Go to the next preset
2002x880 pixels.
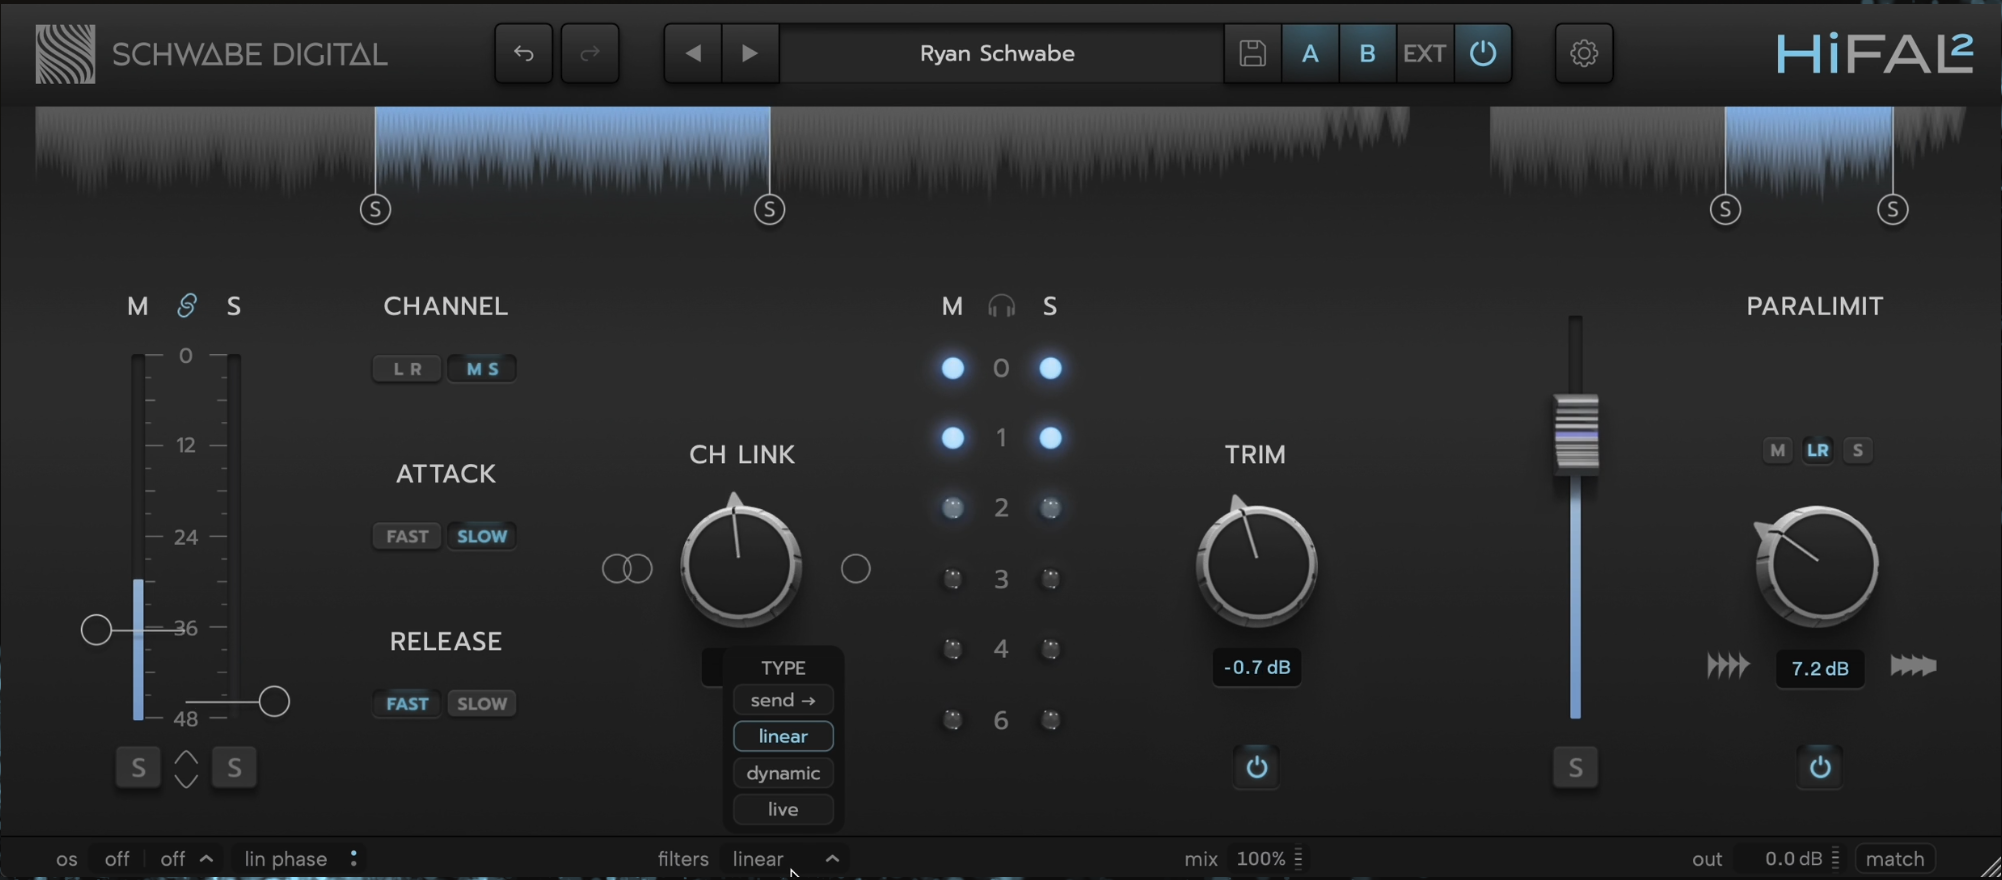(x=750, y=53)
